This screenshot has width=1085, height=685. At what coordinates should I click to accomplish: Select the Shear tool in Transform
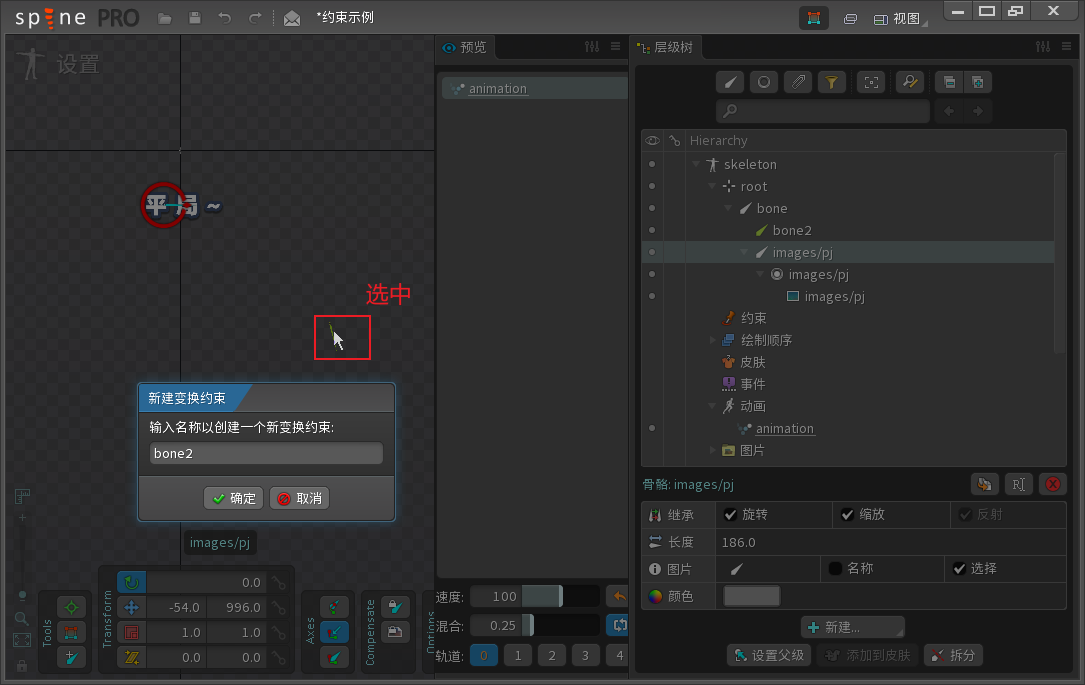coord(131,657)
